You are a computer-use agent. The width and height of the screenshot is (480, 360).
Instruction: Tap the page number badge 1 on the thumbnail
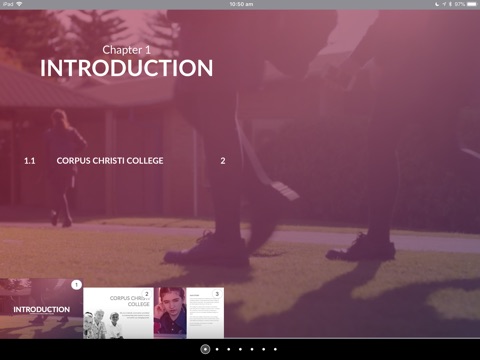[76, 285]
